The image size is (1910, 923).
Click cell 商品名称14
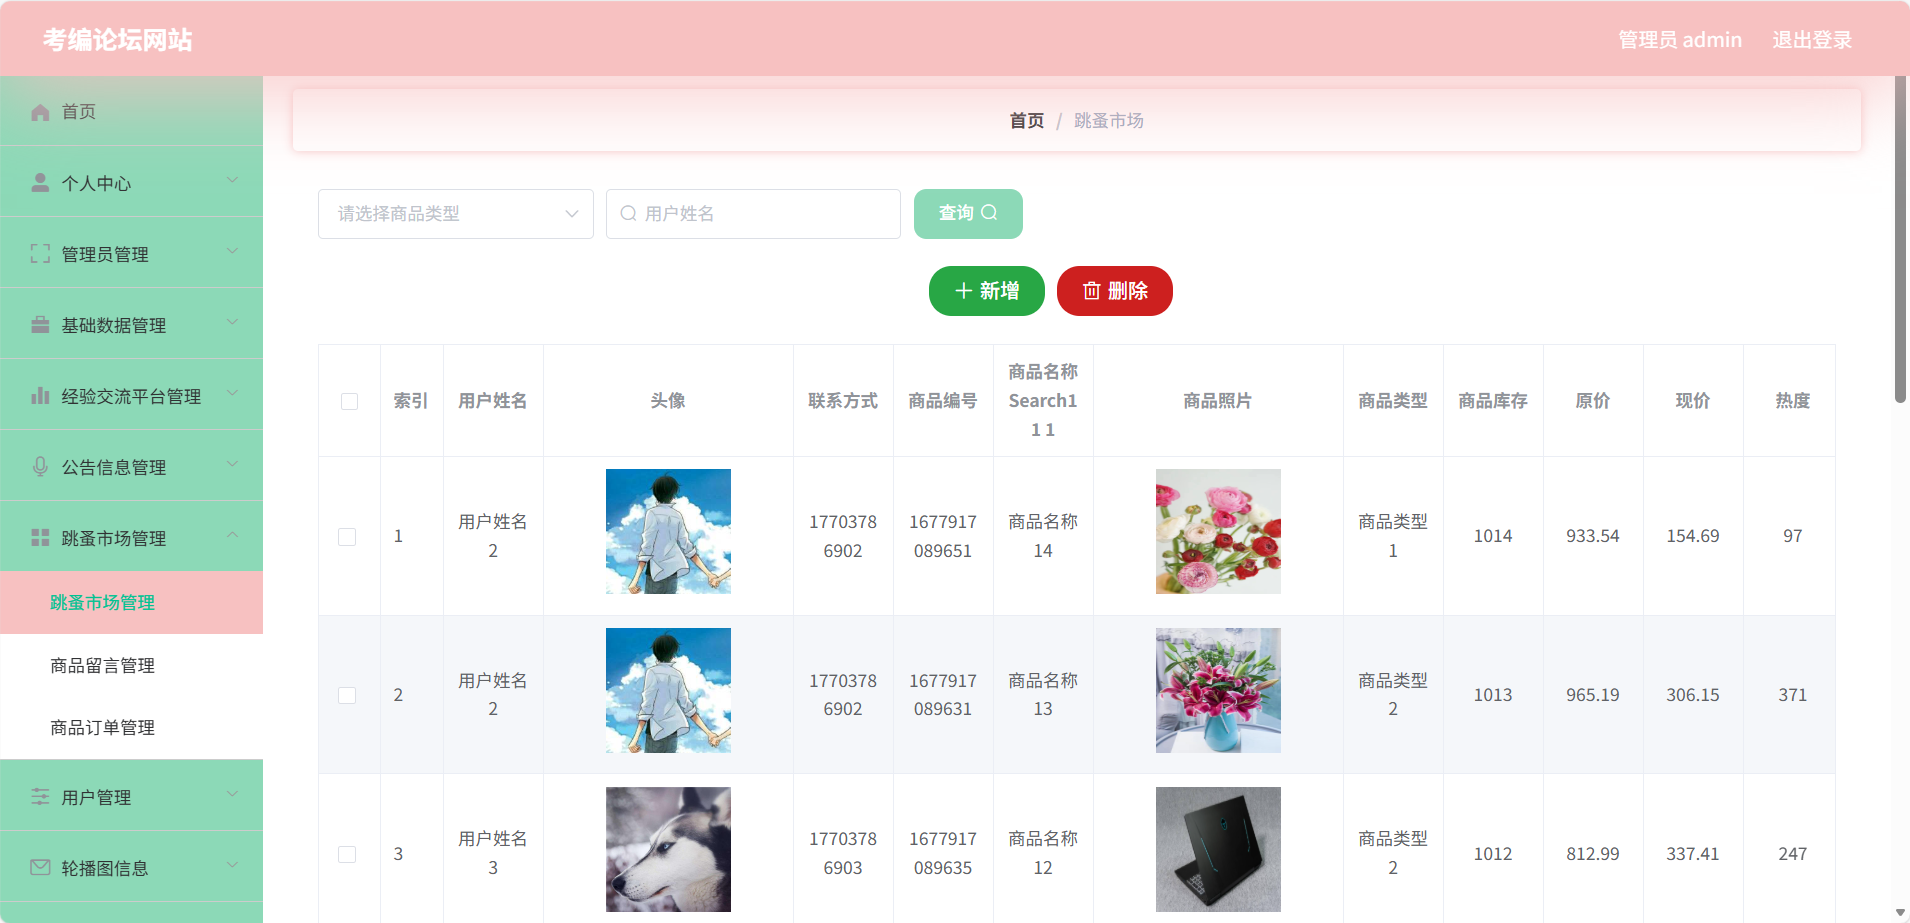1043,536
